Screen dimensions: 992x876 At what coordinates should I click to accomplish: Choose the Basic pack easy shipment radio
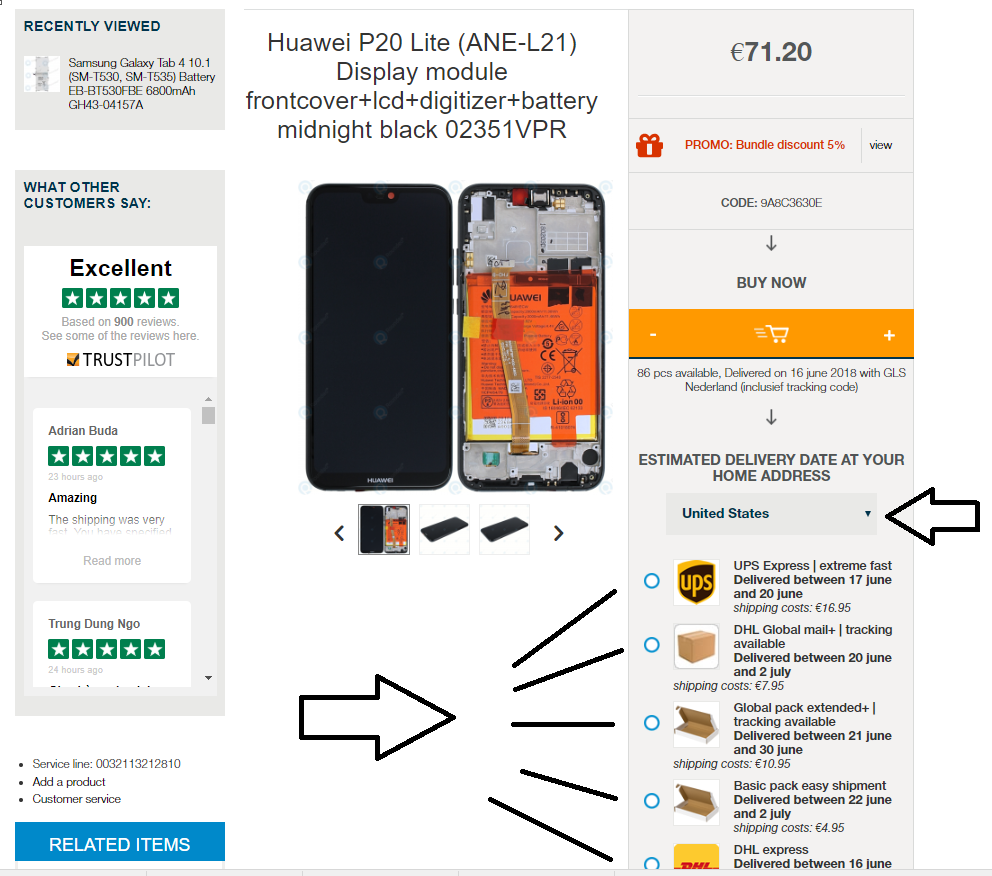(x=652, y=801)
